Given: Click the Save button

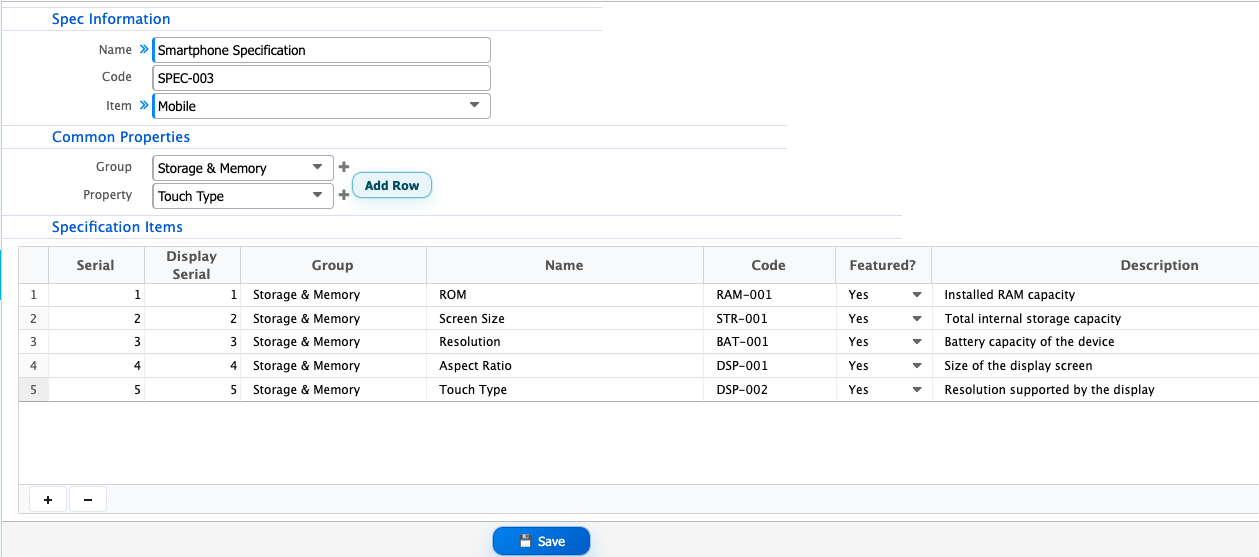Looking at the screenshot, I should pos(541,541).
